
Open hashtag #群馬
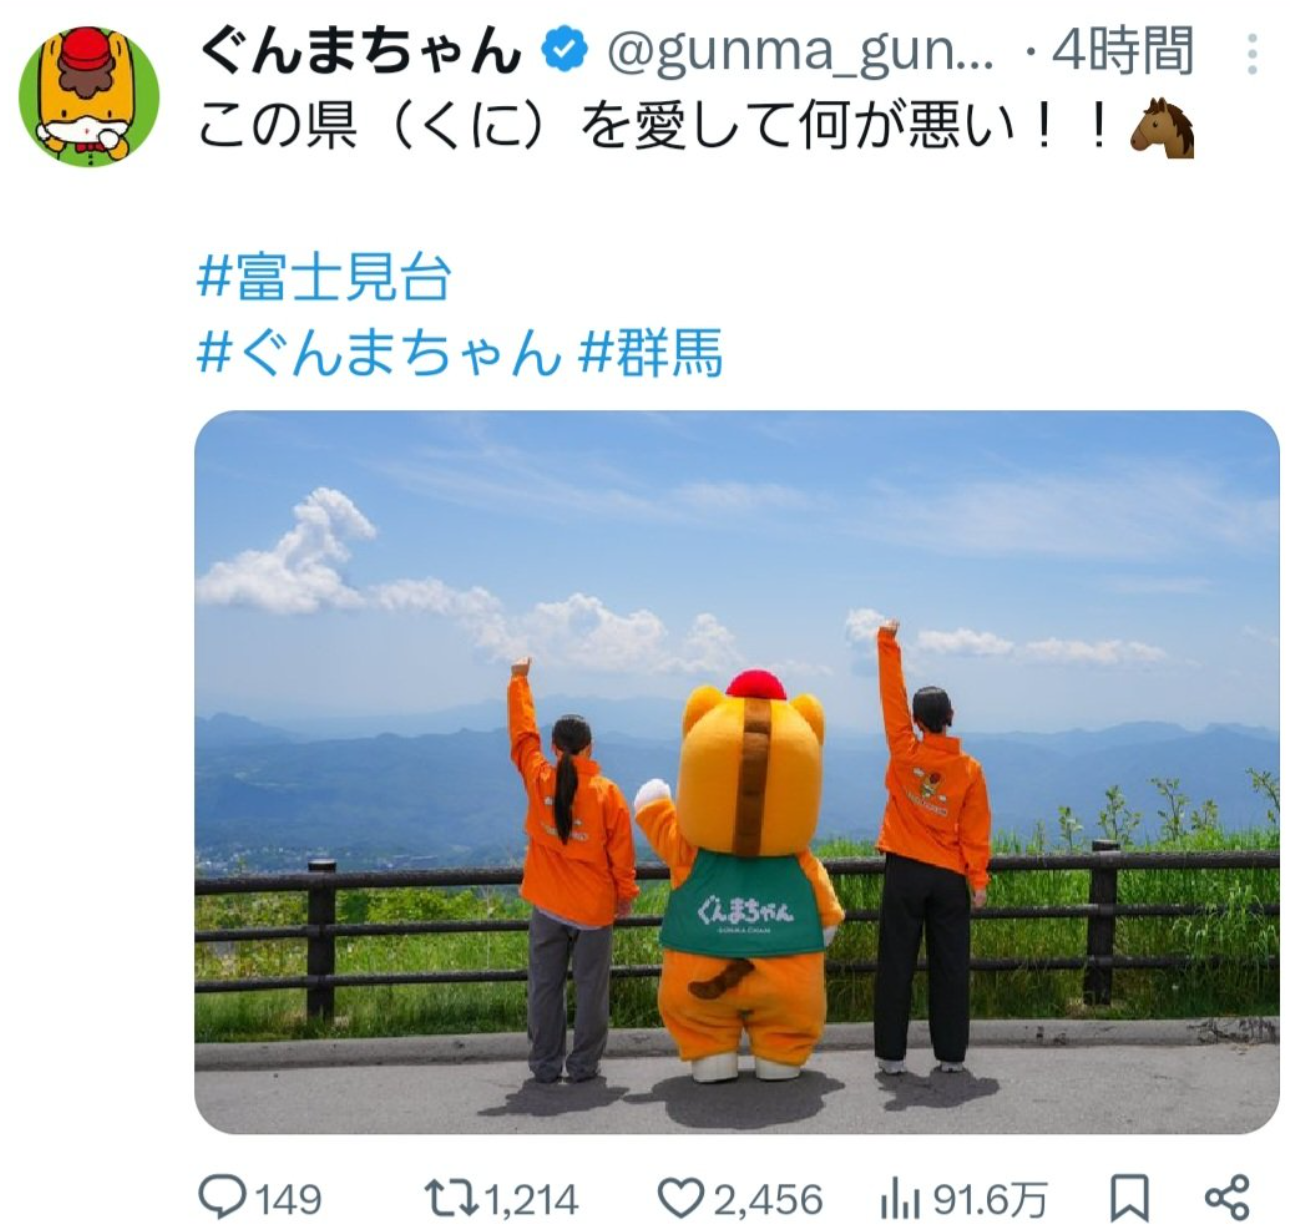[x=650, y=354]
